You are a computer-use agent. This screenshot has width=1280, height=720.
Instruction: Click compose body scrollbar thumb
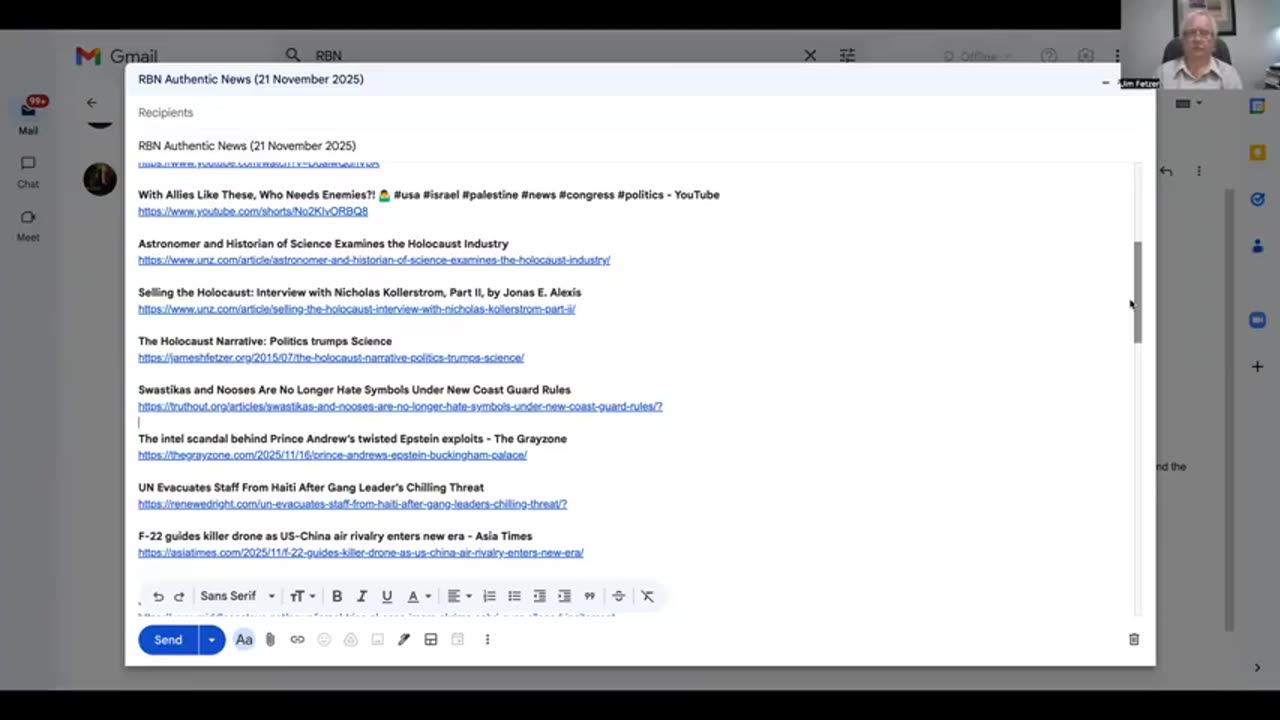click(x=1137, y=292)
